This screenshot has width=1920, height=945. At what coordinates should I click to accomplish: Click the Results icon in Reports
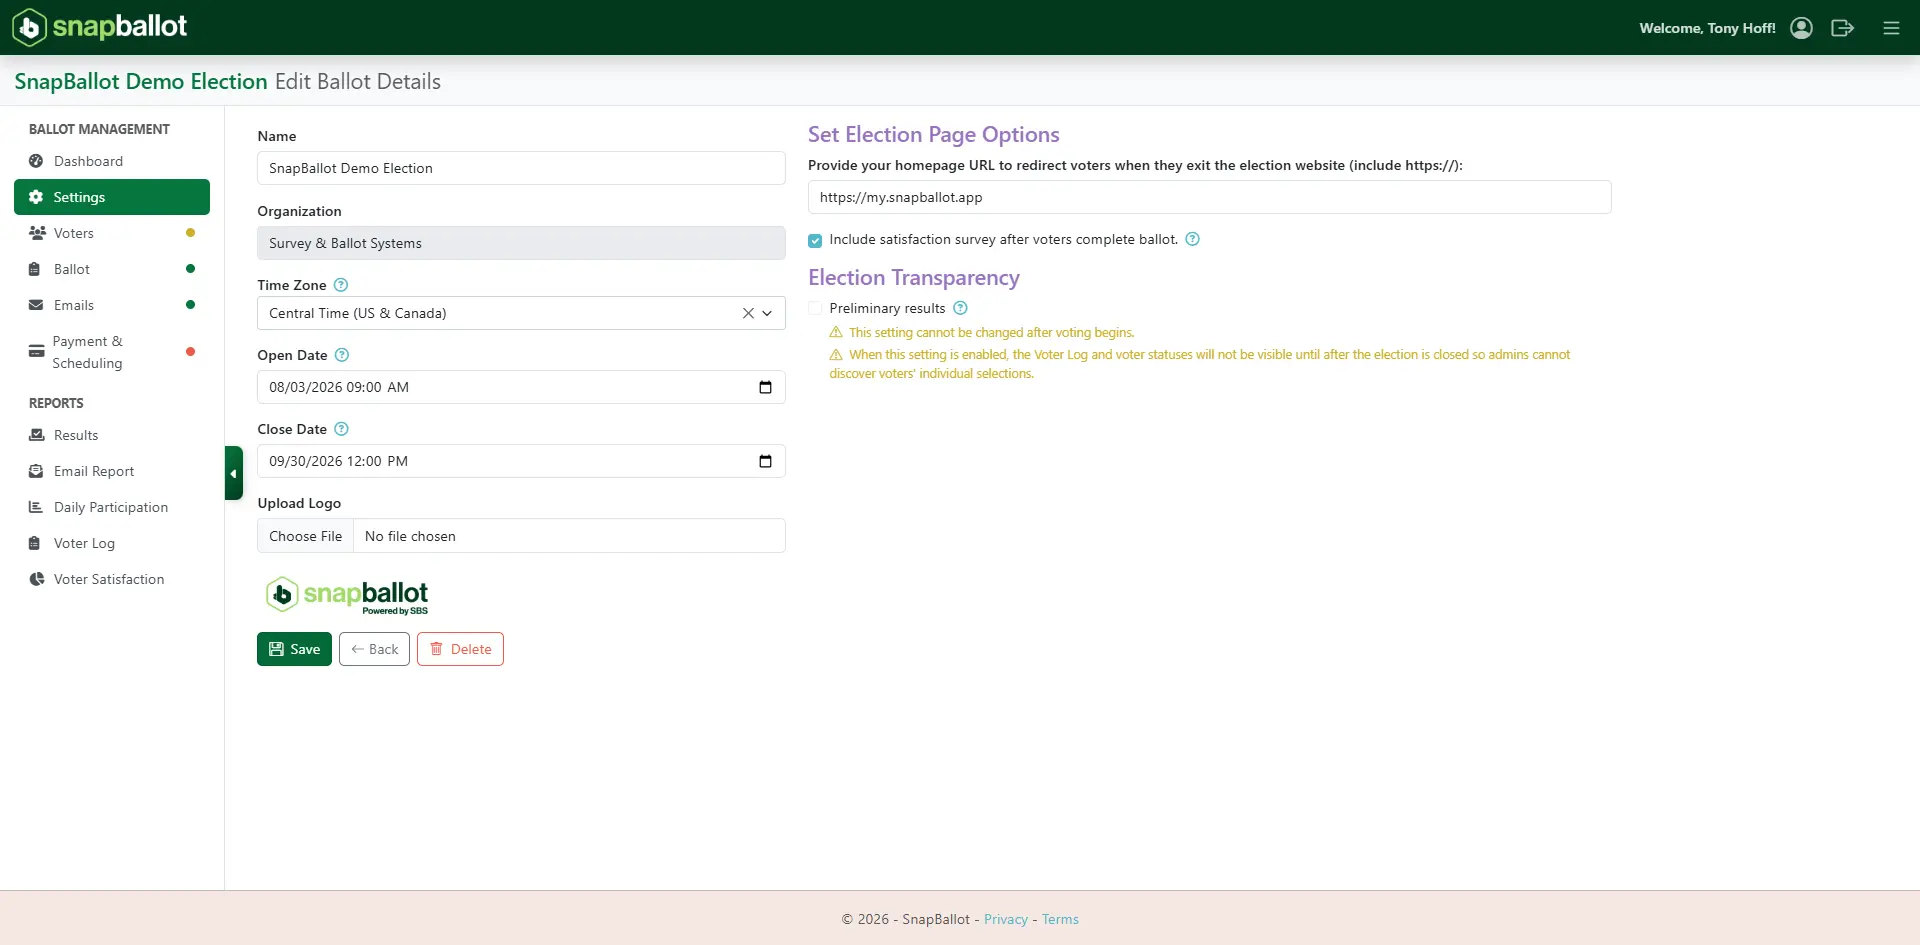click(x=36, y=435)
